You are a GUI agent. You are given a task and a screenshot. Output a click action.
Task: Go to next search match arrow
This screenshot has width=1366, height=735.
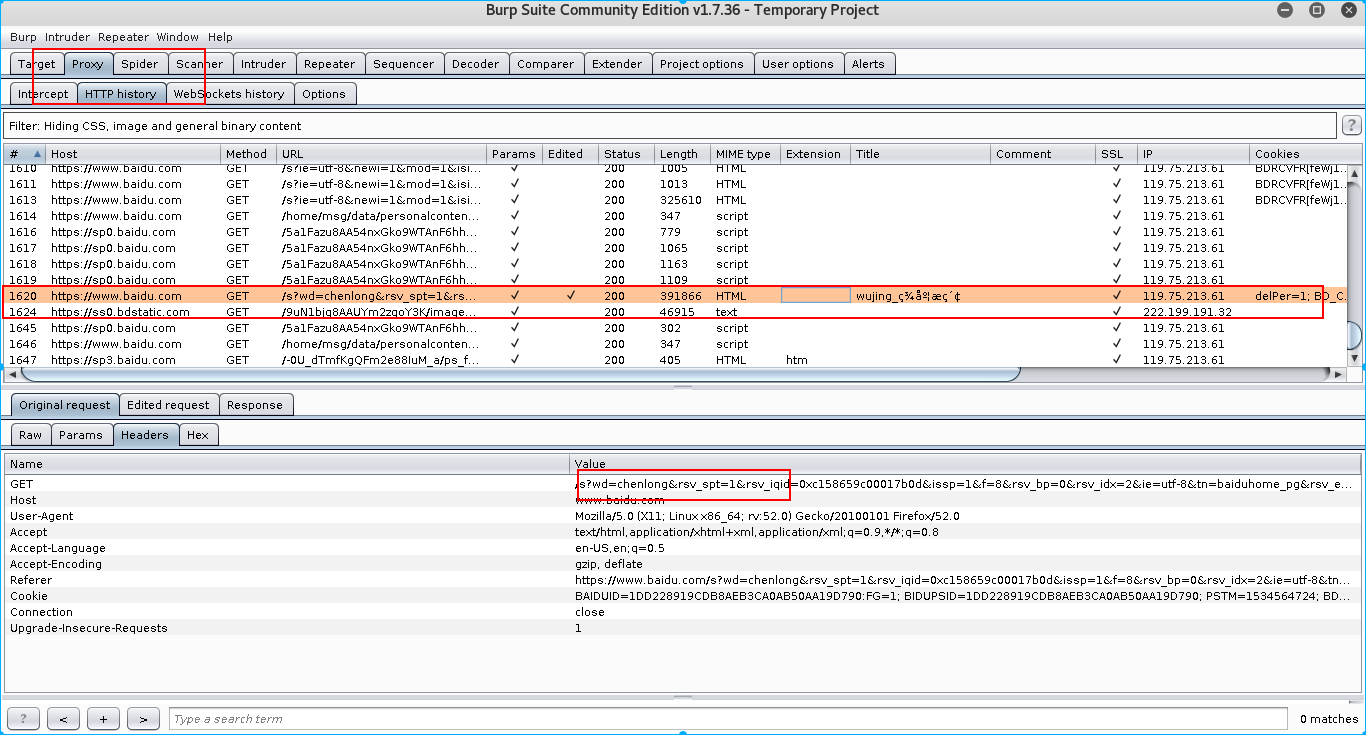coord(143,719)
